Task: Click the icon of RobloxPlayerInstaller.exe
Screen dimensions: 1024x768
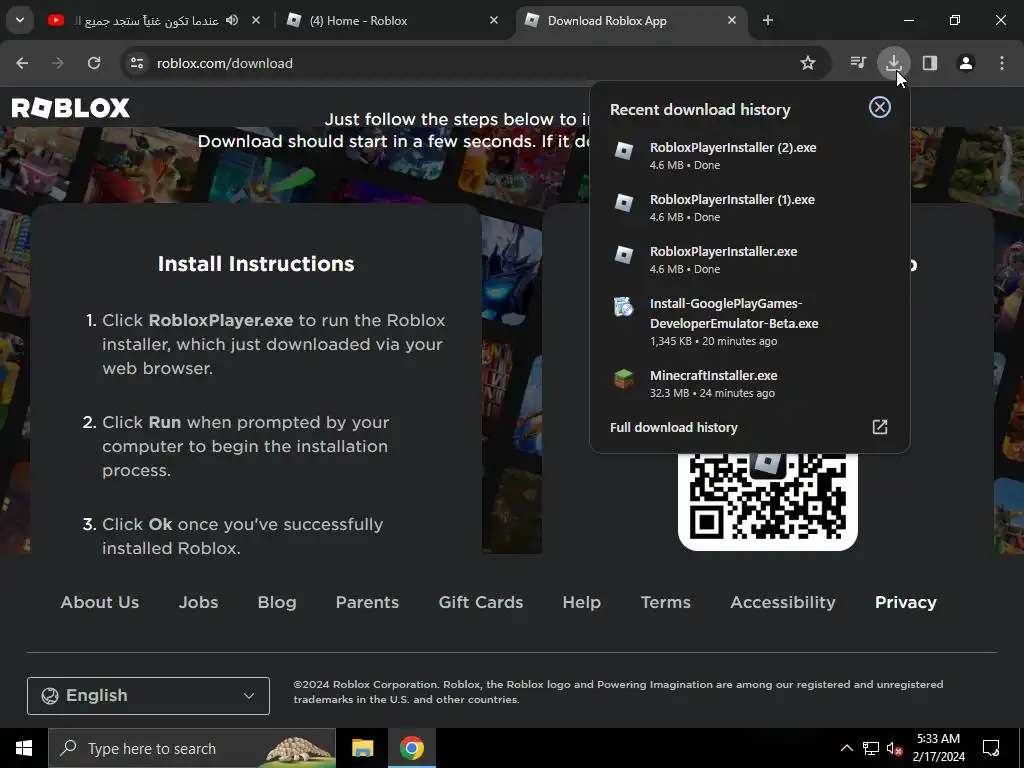Action: click(624, 254)
